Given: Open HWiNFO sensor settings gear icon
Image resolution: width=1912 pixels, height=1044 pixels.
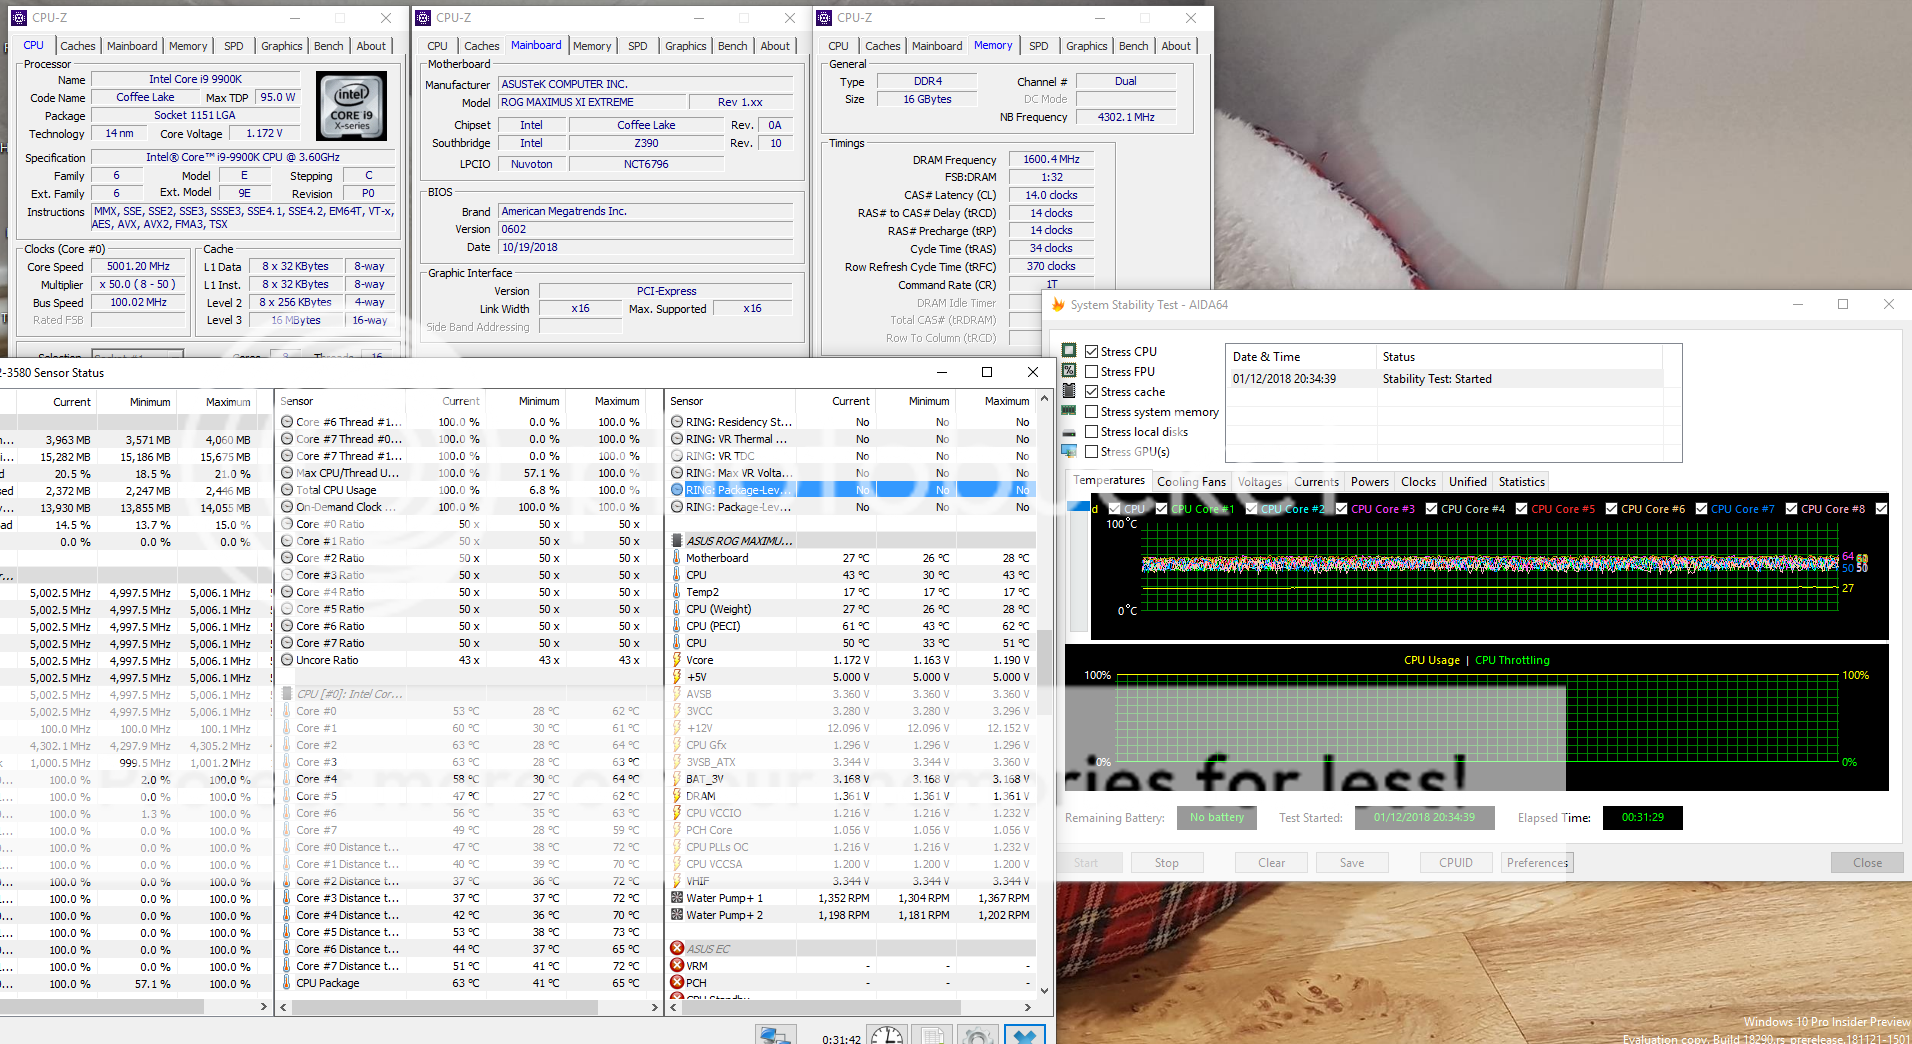Looking at the screenshot, I should [x=978, y=1035].
